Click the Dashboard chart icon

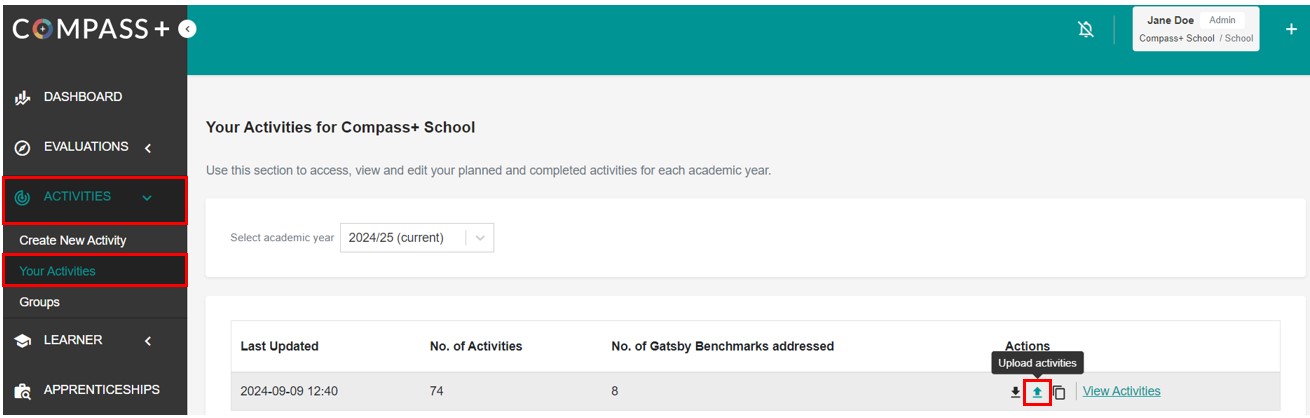[x=22, y=98]
